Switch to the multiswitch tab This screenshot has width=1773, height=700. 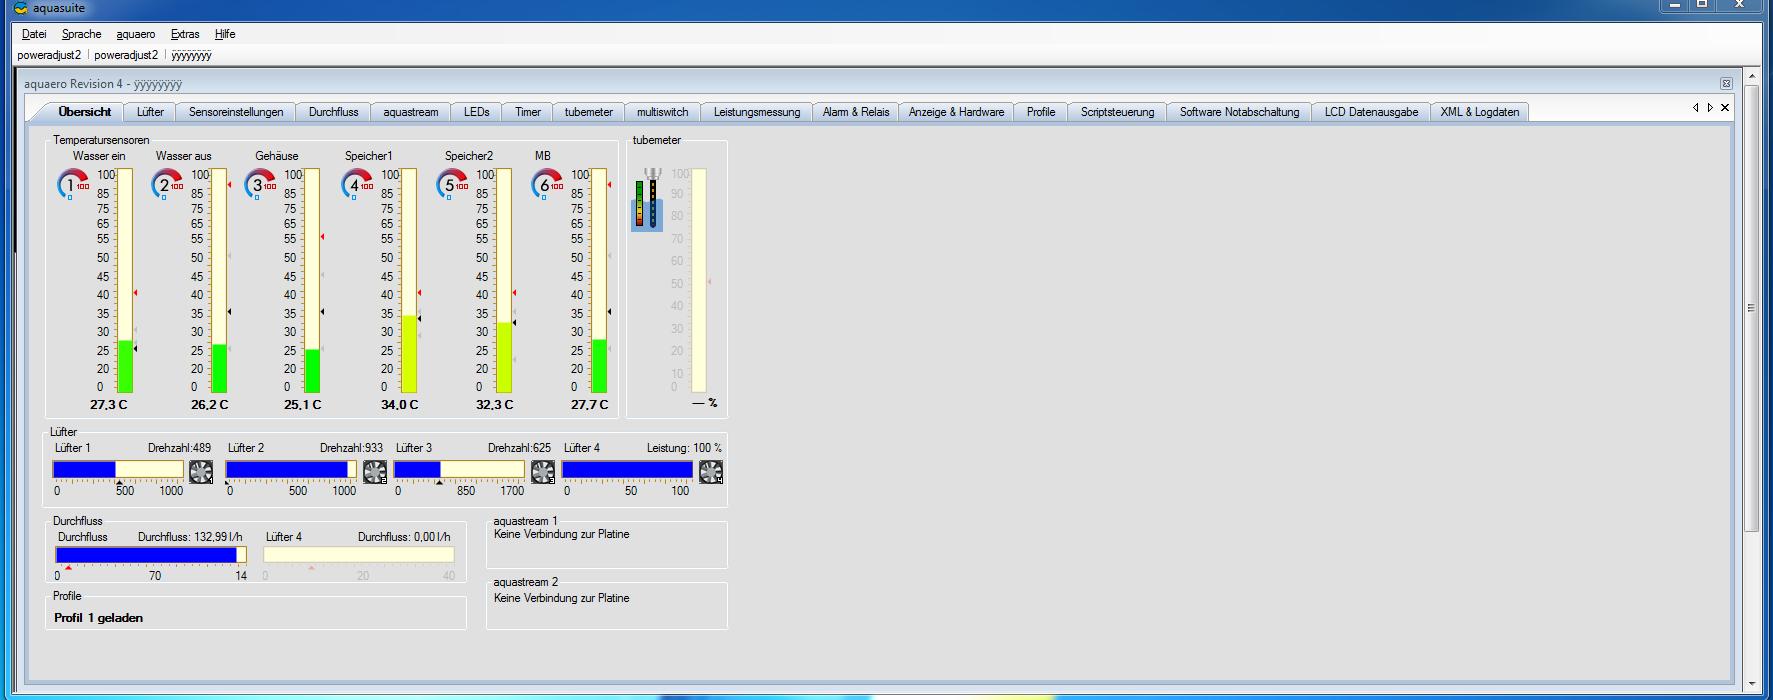pyautogui.click(x=663, y=112)
